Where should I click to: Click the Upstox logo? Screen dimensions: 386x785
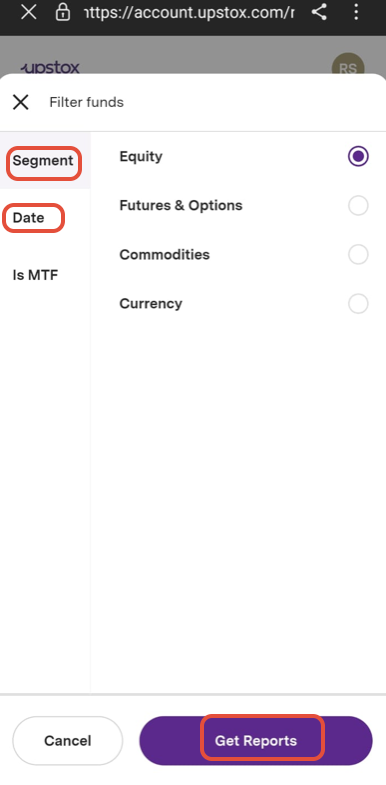pyautogui.click(x=50, y=68)
